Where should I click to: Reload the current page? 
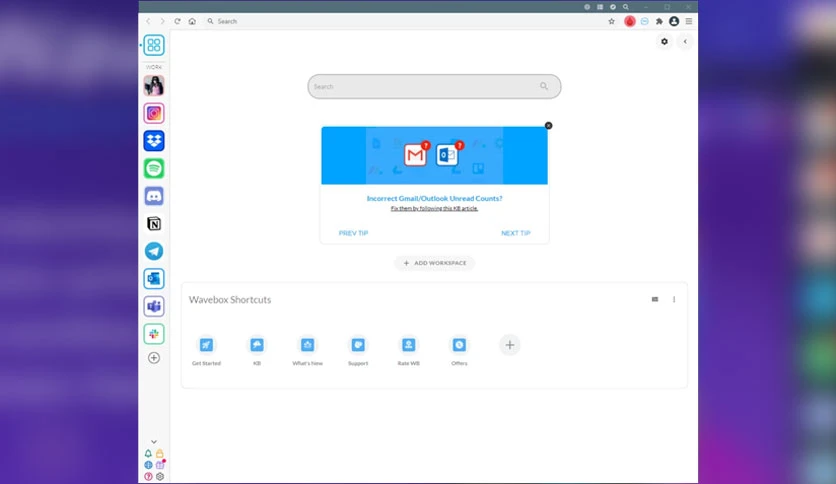click(x=178, y=21)
